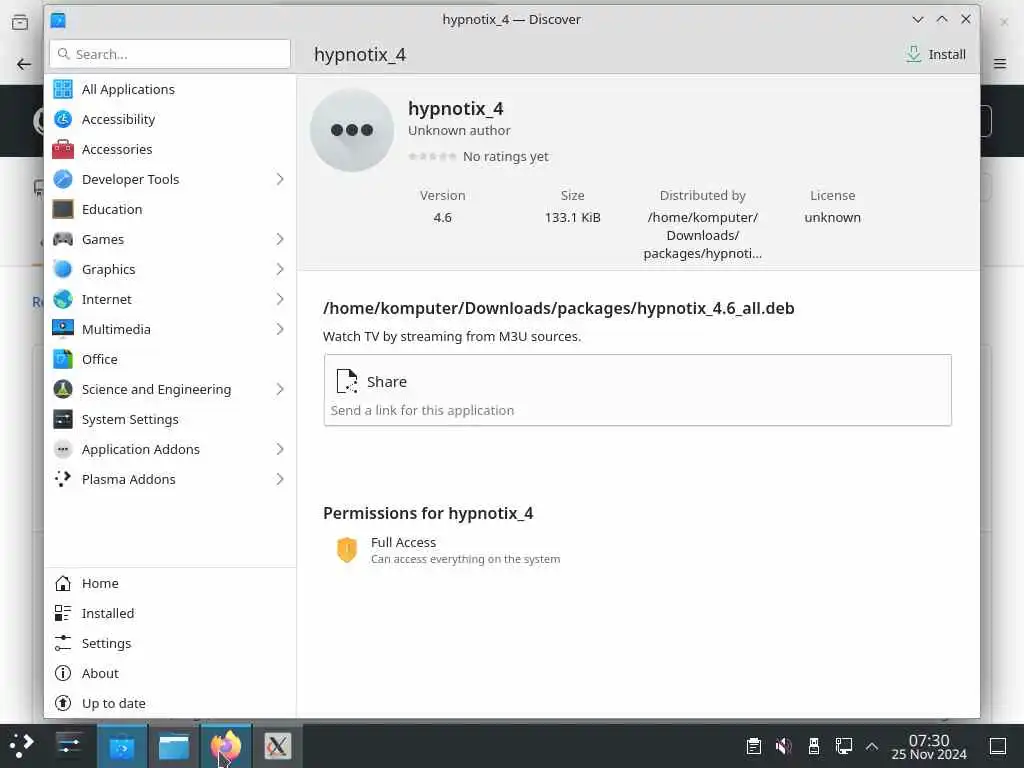The width and height of the screenshot is (1024, 768).
Task: Go to the Home page label
Action: click(x=100, y=583)
